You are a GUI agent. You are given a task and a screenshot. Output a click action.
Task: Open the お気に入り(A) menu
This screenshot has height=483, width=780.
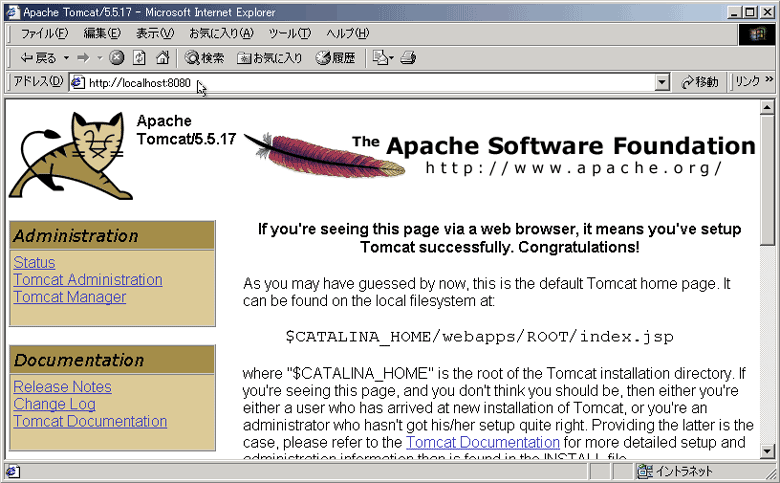coord(221,33)
